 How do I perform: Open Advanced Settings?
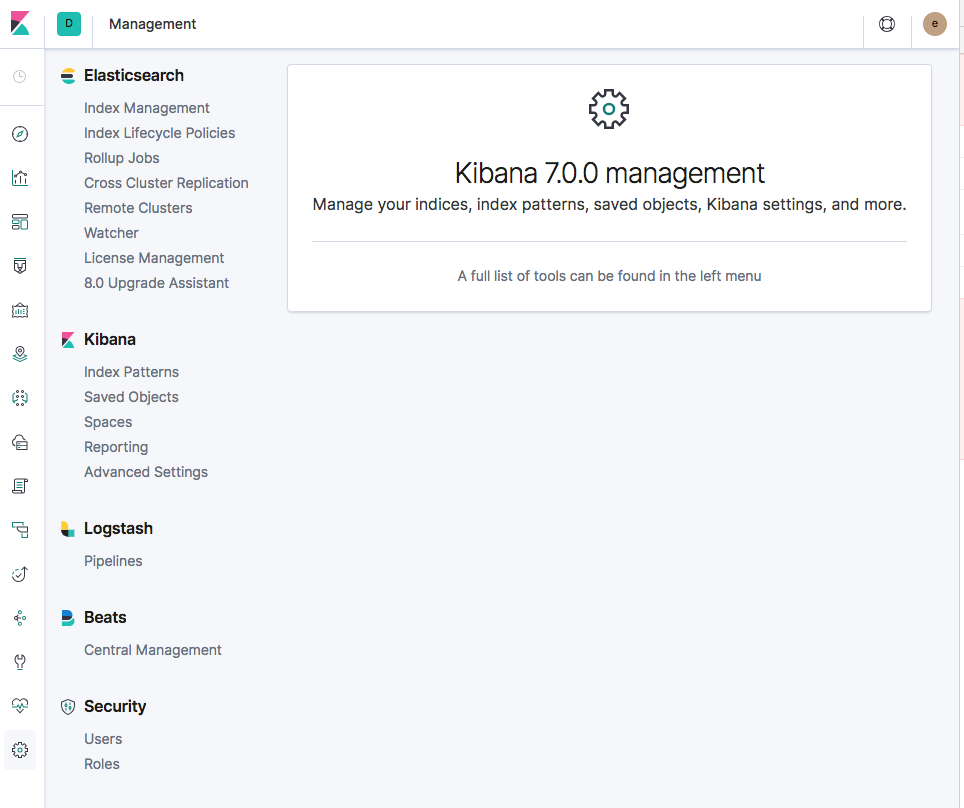[x=146, y=472]
